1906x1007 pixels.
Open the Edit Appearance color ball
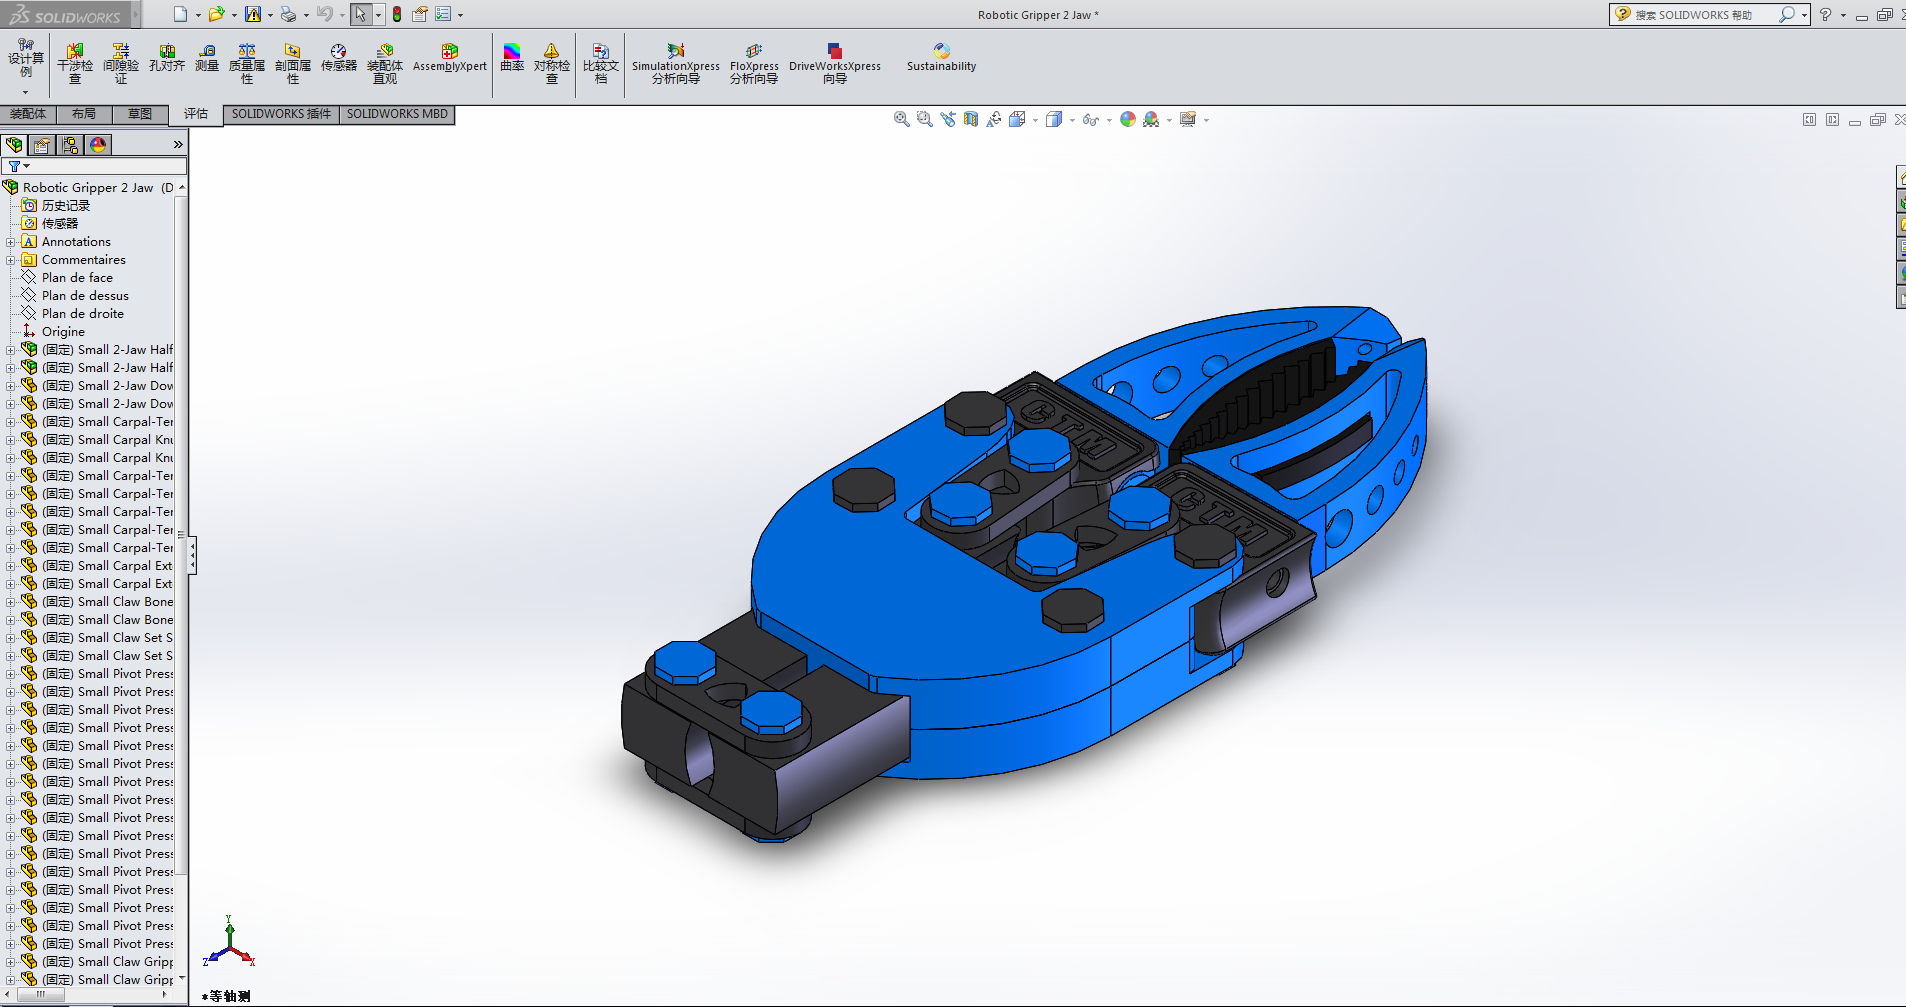tap(1128, 119)
